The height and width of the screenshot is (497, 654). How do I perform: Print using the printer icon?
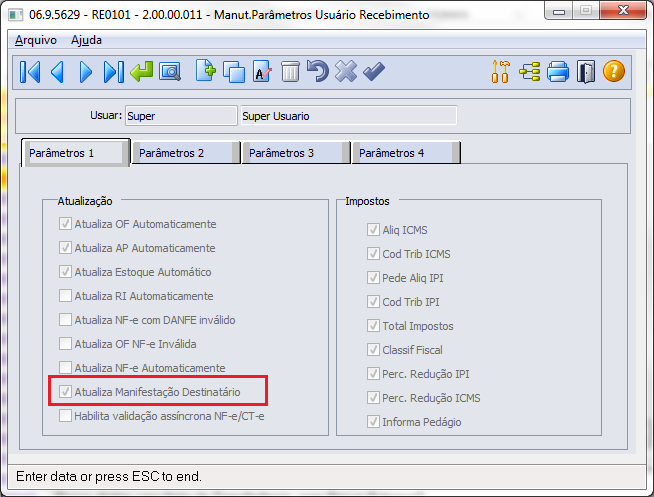pyautogui.click(x=558, y=71)
